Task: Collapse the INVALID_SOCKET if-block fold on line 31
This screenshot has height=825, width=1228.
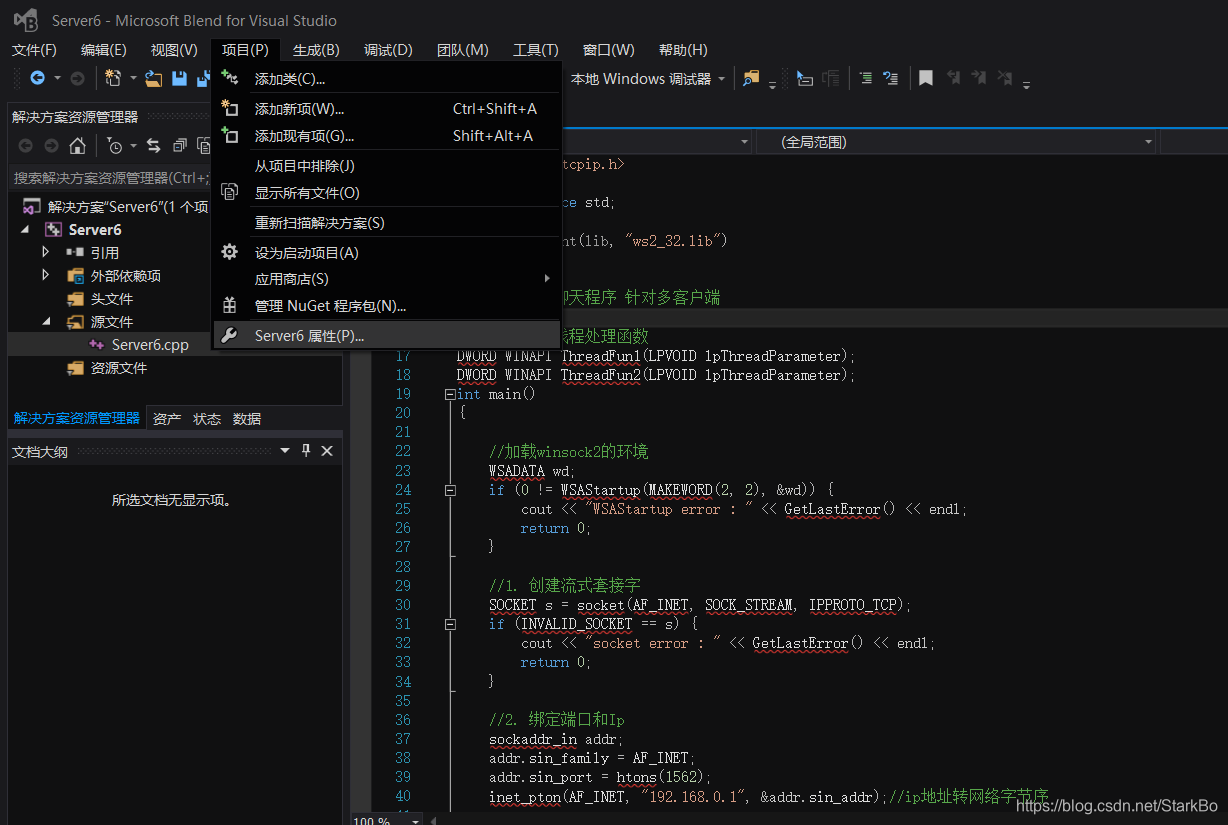Action: 450,624
